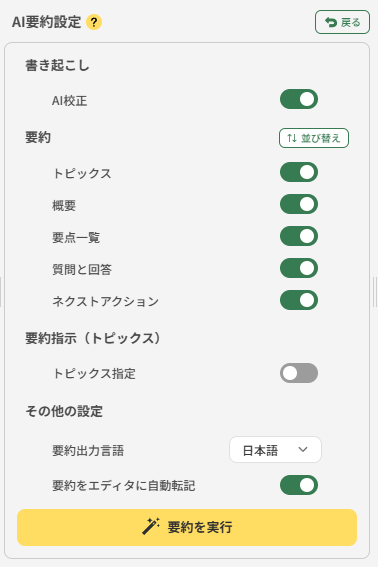The image size is (378, 567).
Task: Click the back arrow icon in 戻る button
Action: (331, 22)
